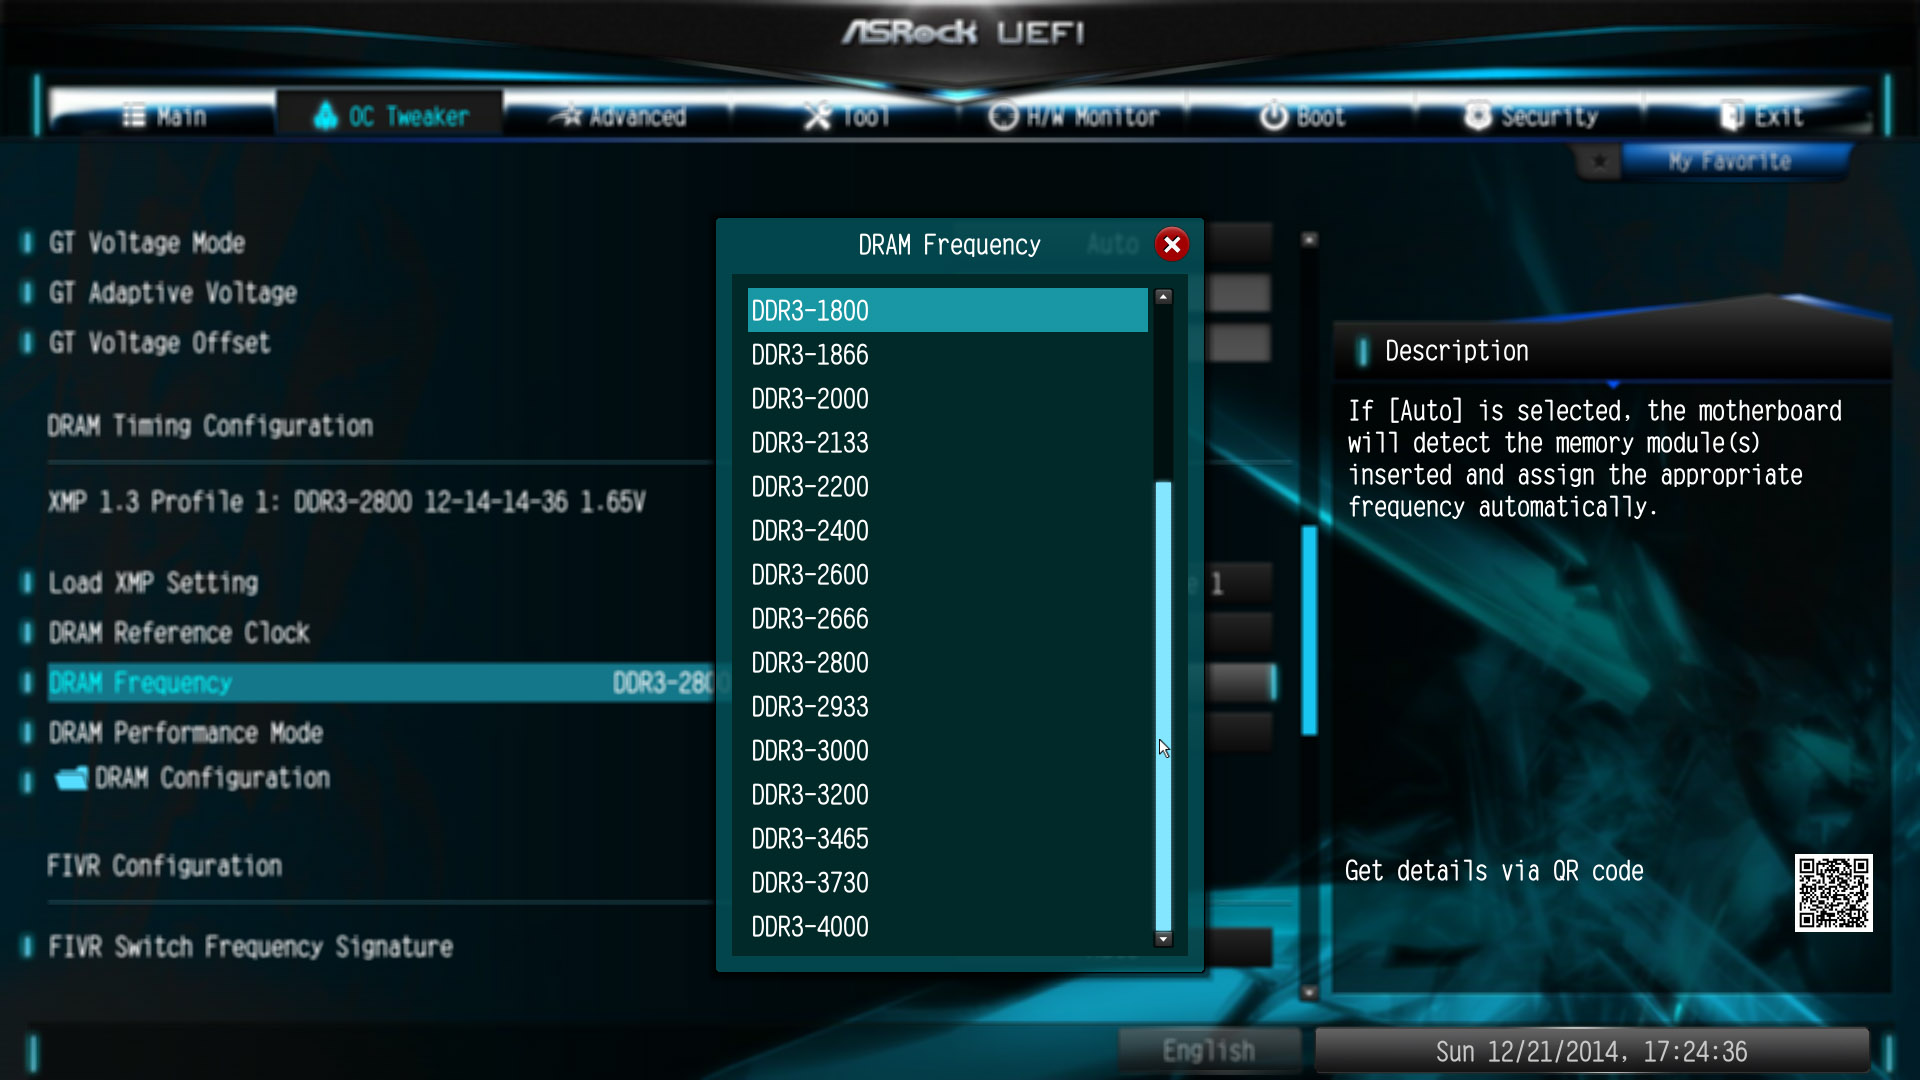Click the QR code image
The image size is (1920, 1080).
(1833, 893)
